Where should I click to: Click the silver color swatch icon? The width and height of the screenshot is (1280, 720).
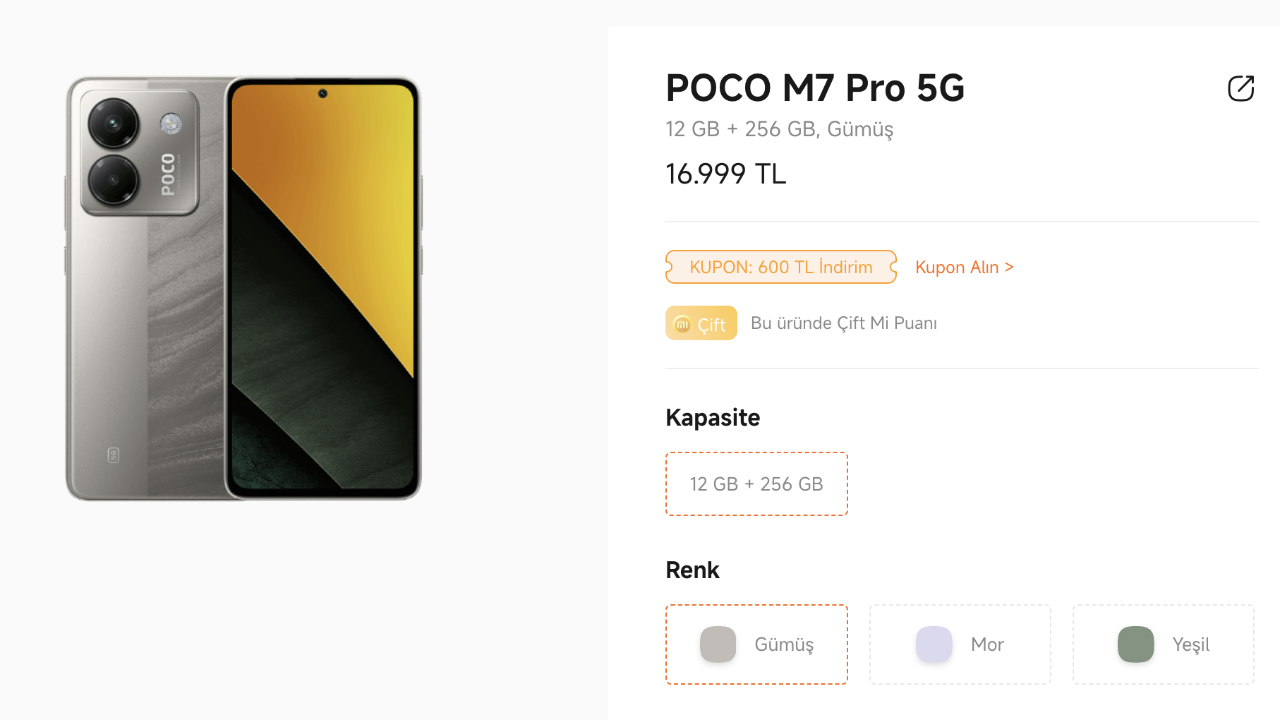pyautogui.click(x=718, y=645)
